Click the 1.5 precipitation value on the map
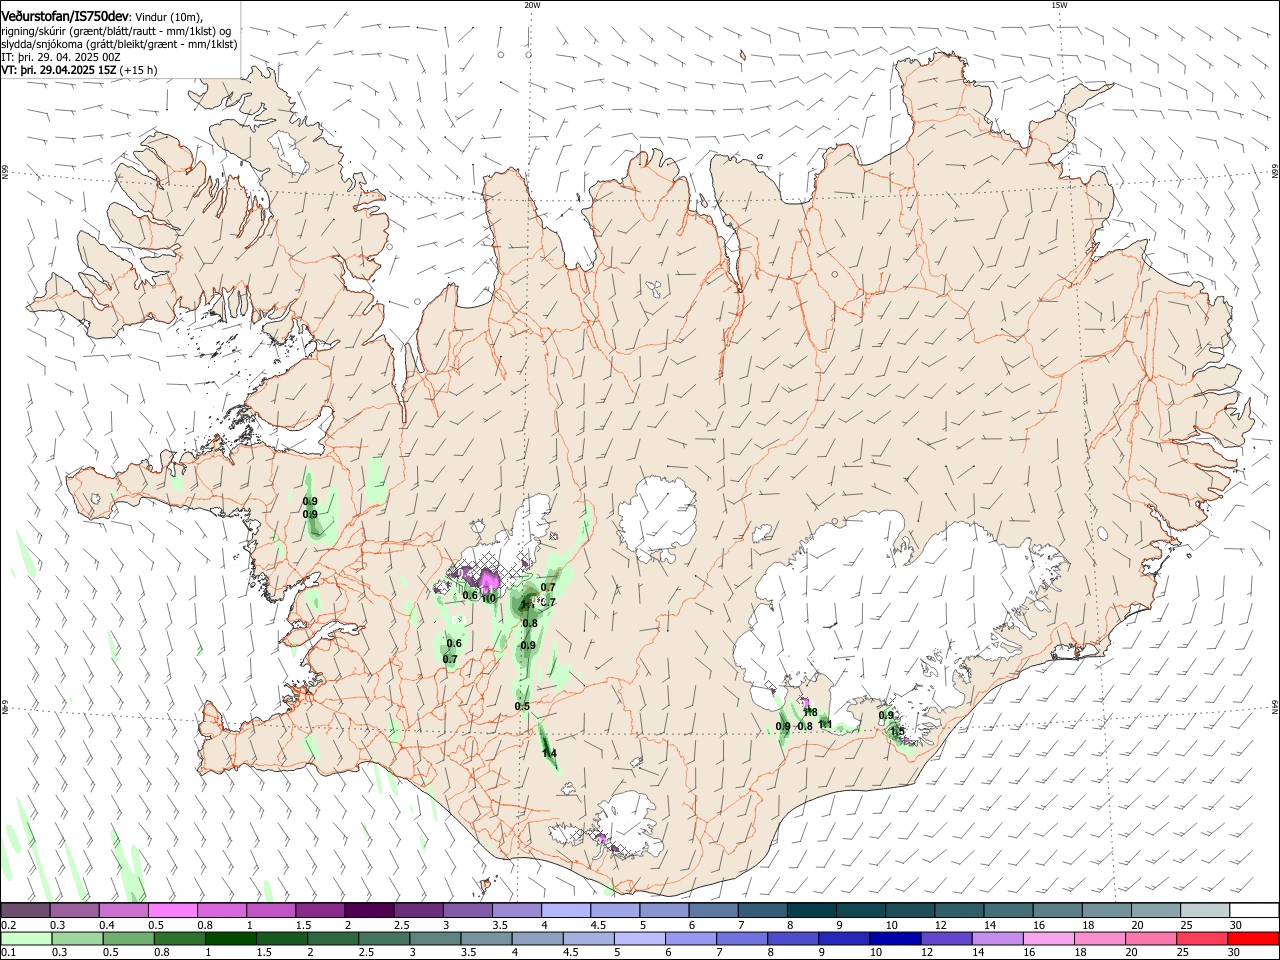 (x=897, y=732)
